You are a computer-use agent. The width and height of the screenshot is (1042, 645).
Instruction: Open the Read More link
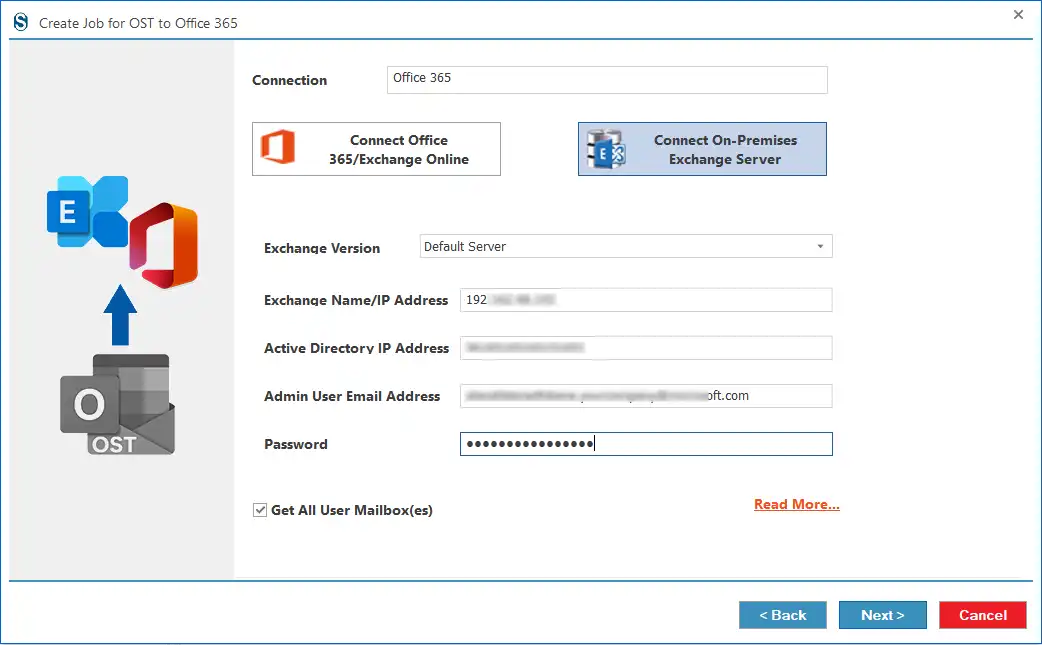(x=796, y=504)
